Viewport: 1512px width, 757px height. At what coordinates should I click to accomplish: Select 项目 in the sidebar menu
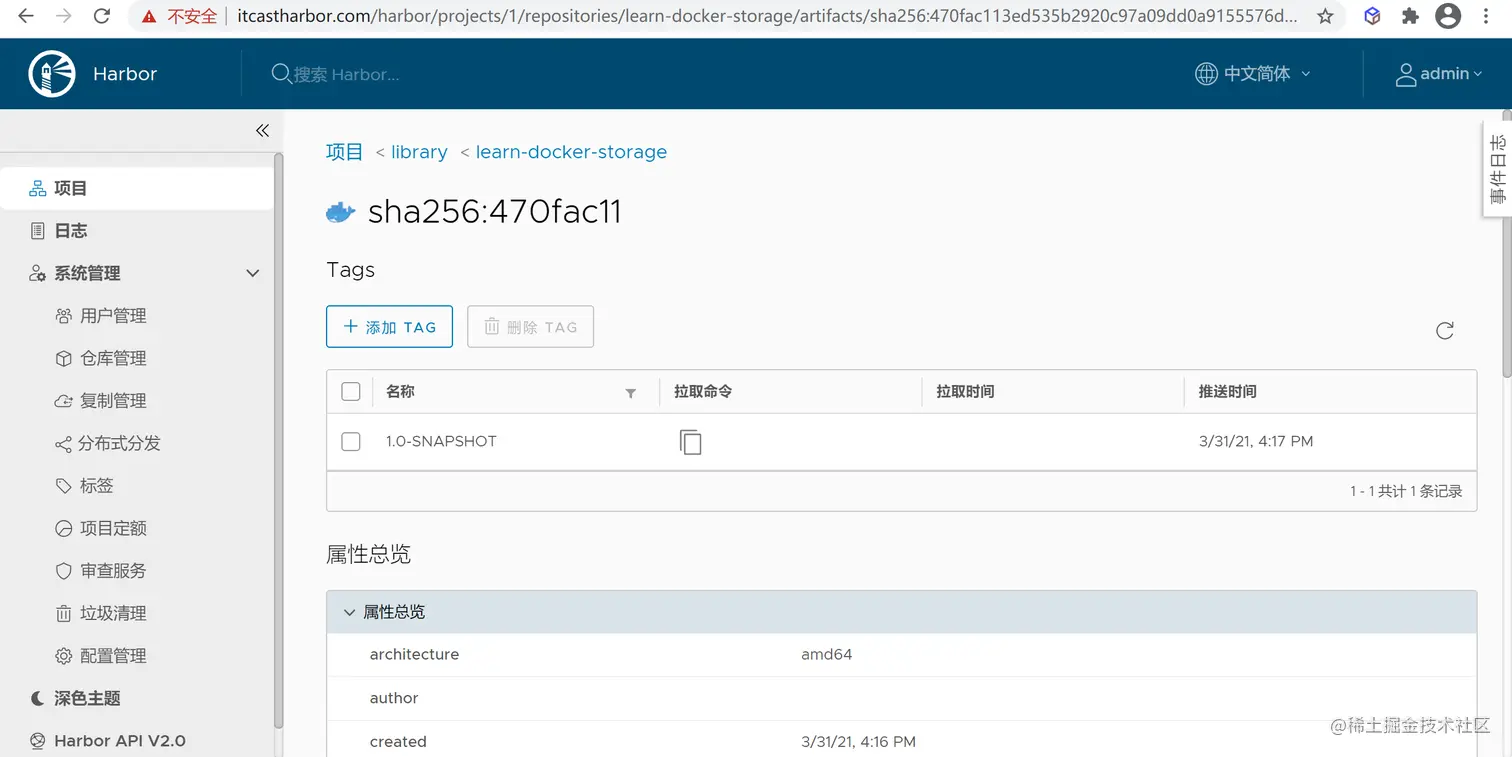coord(71,188)
